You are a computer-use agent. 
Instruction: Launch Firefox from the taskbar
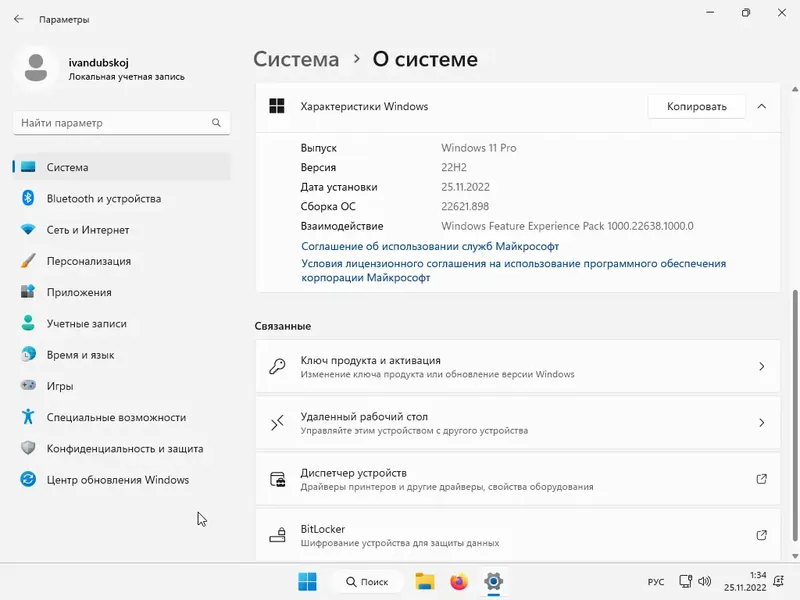[x=459, y=581]
